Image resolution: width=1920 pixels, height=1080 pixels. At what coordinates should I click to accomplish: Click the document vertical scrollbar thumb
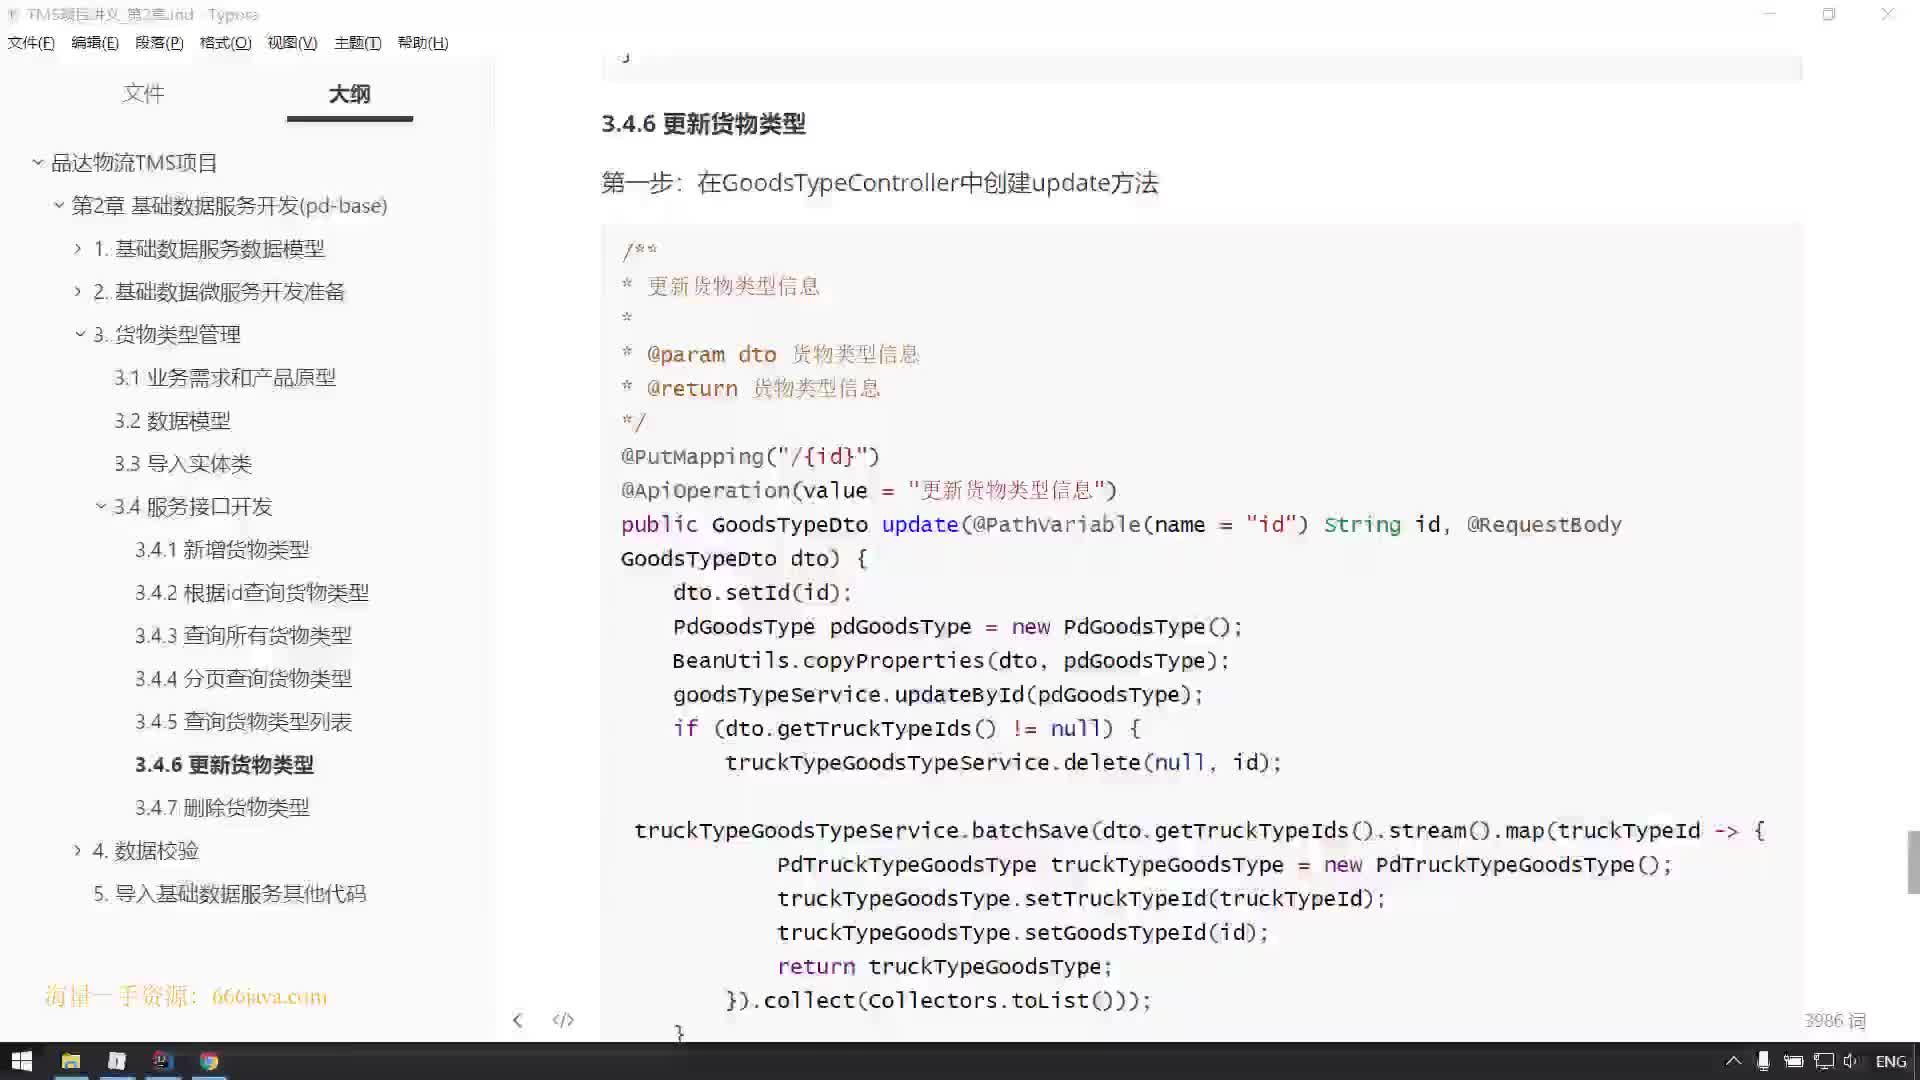1913,861
